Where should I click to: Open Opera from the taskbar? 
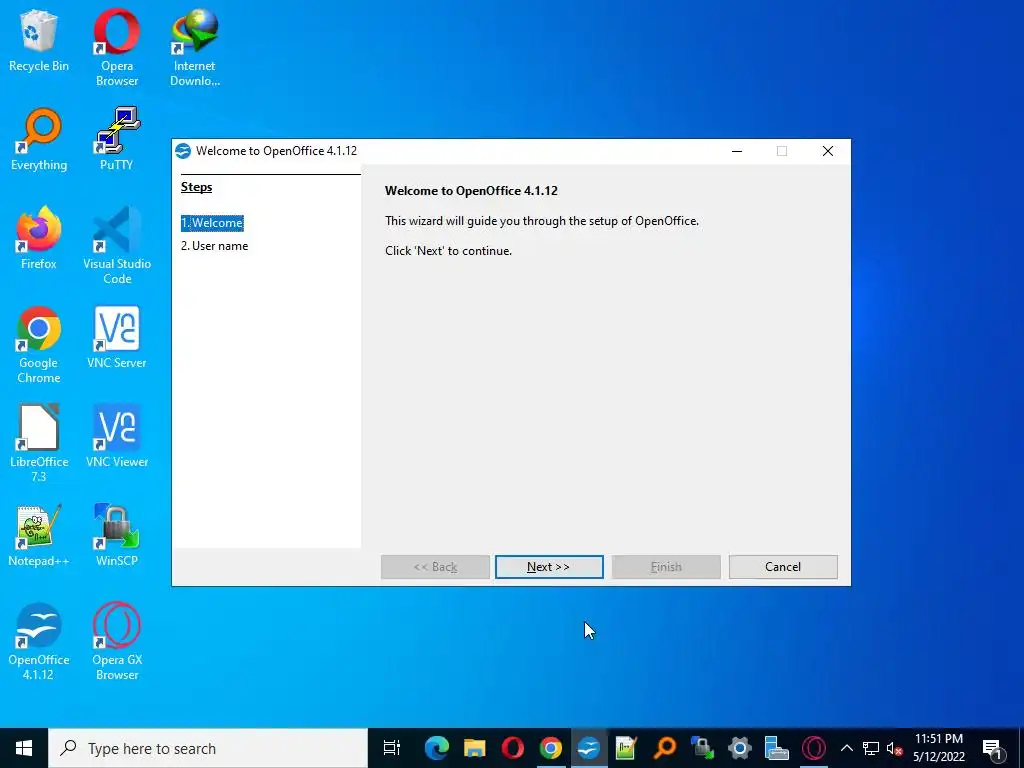[513, 748]
